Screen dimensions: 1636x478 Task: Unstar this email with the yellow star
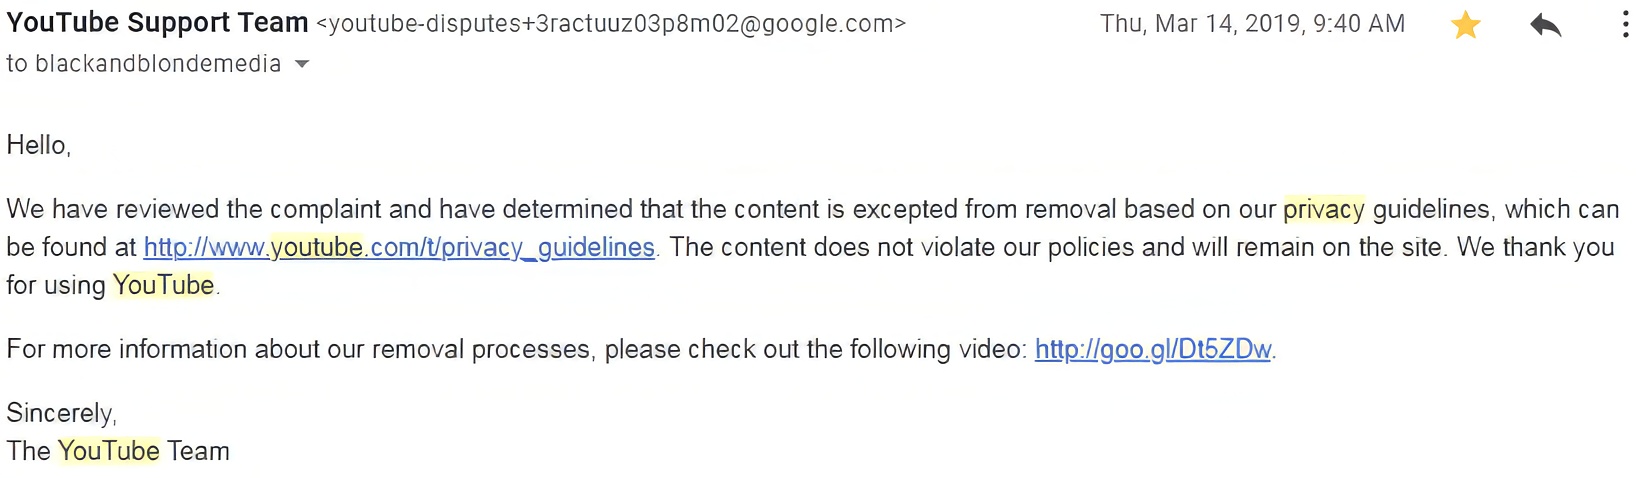1465,25
